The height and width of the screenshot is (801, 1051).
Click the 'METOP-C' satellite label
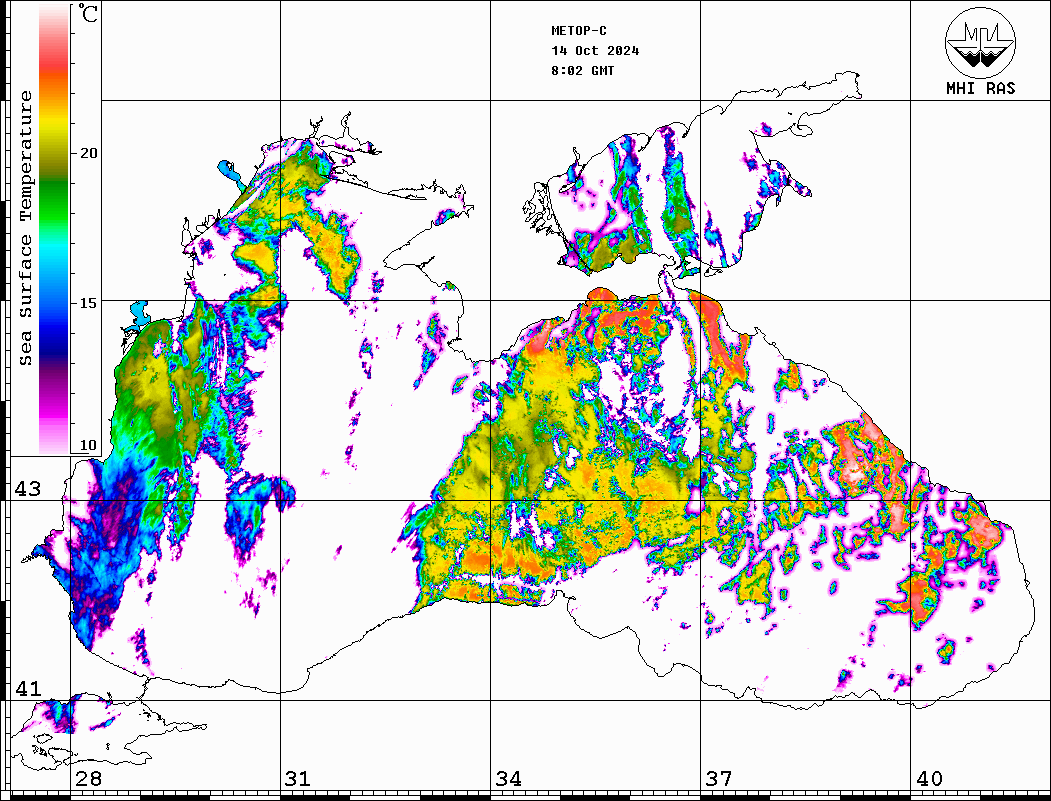[x=579, y=31]
